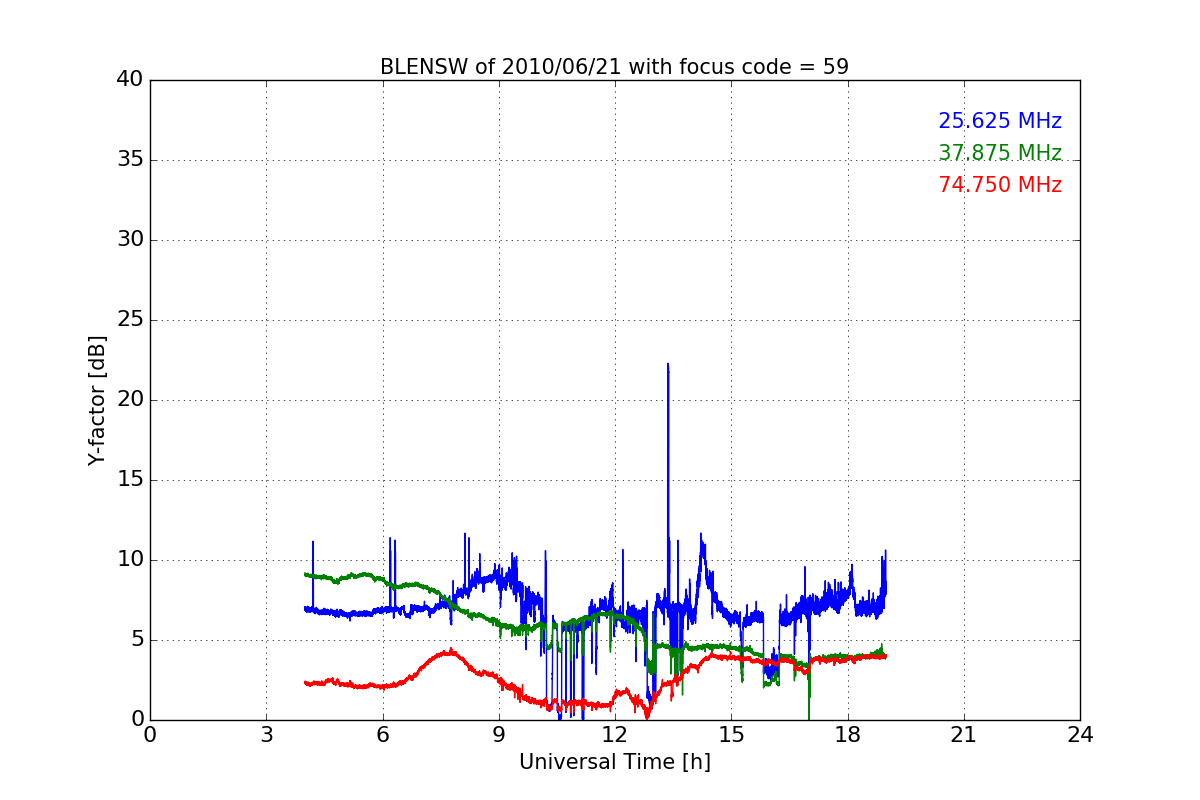Viewport: 1200px width, 800px height.
Task: Click the y-axis tick label '5'
Action: (x=137, y=640)
